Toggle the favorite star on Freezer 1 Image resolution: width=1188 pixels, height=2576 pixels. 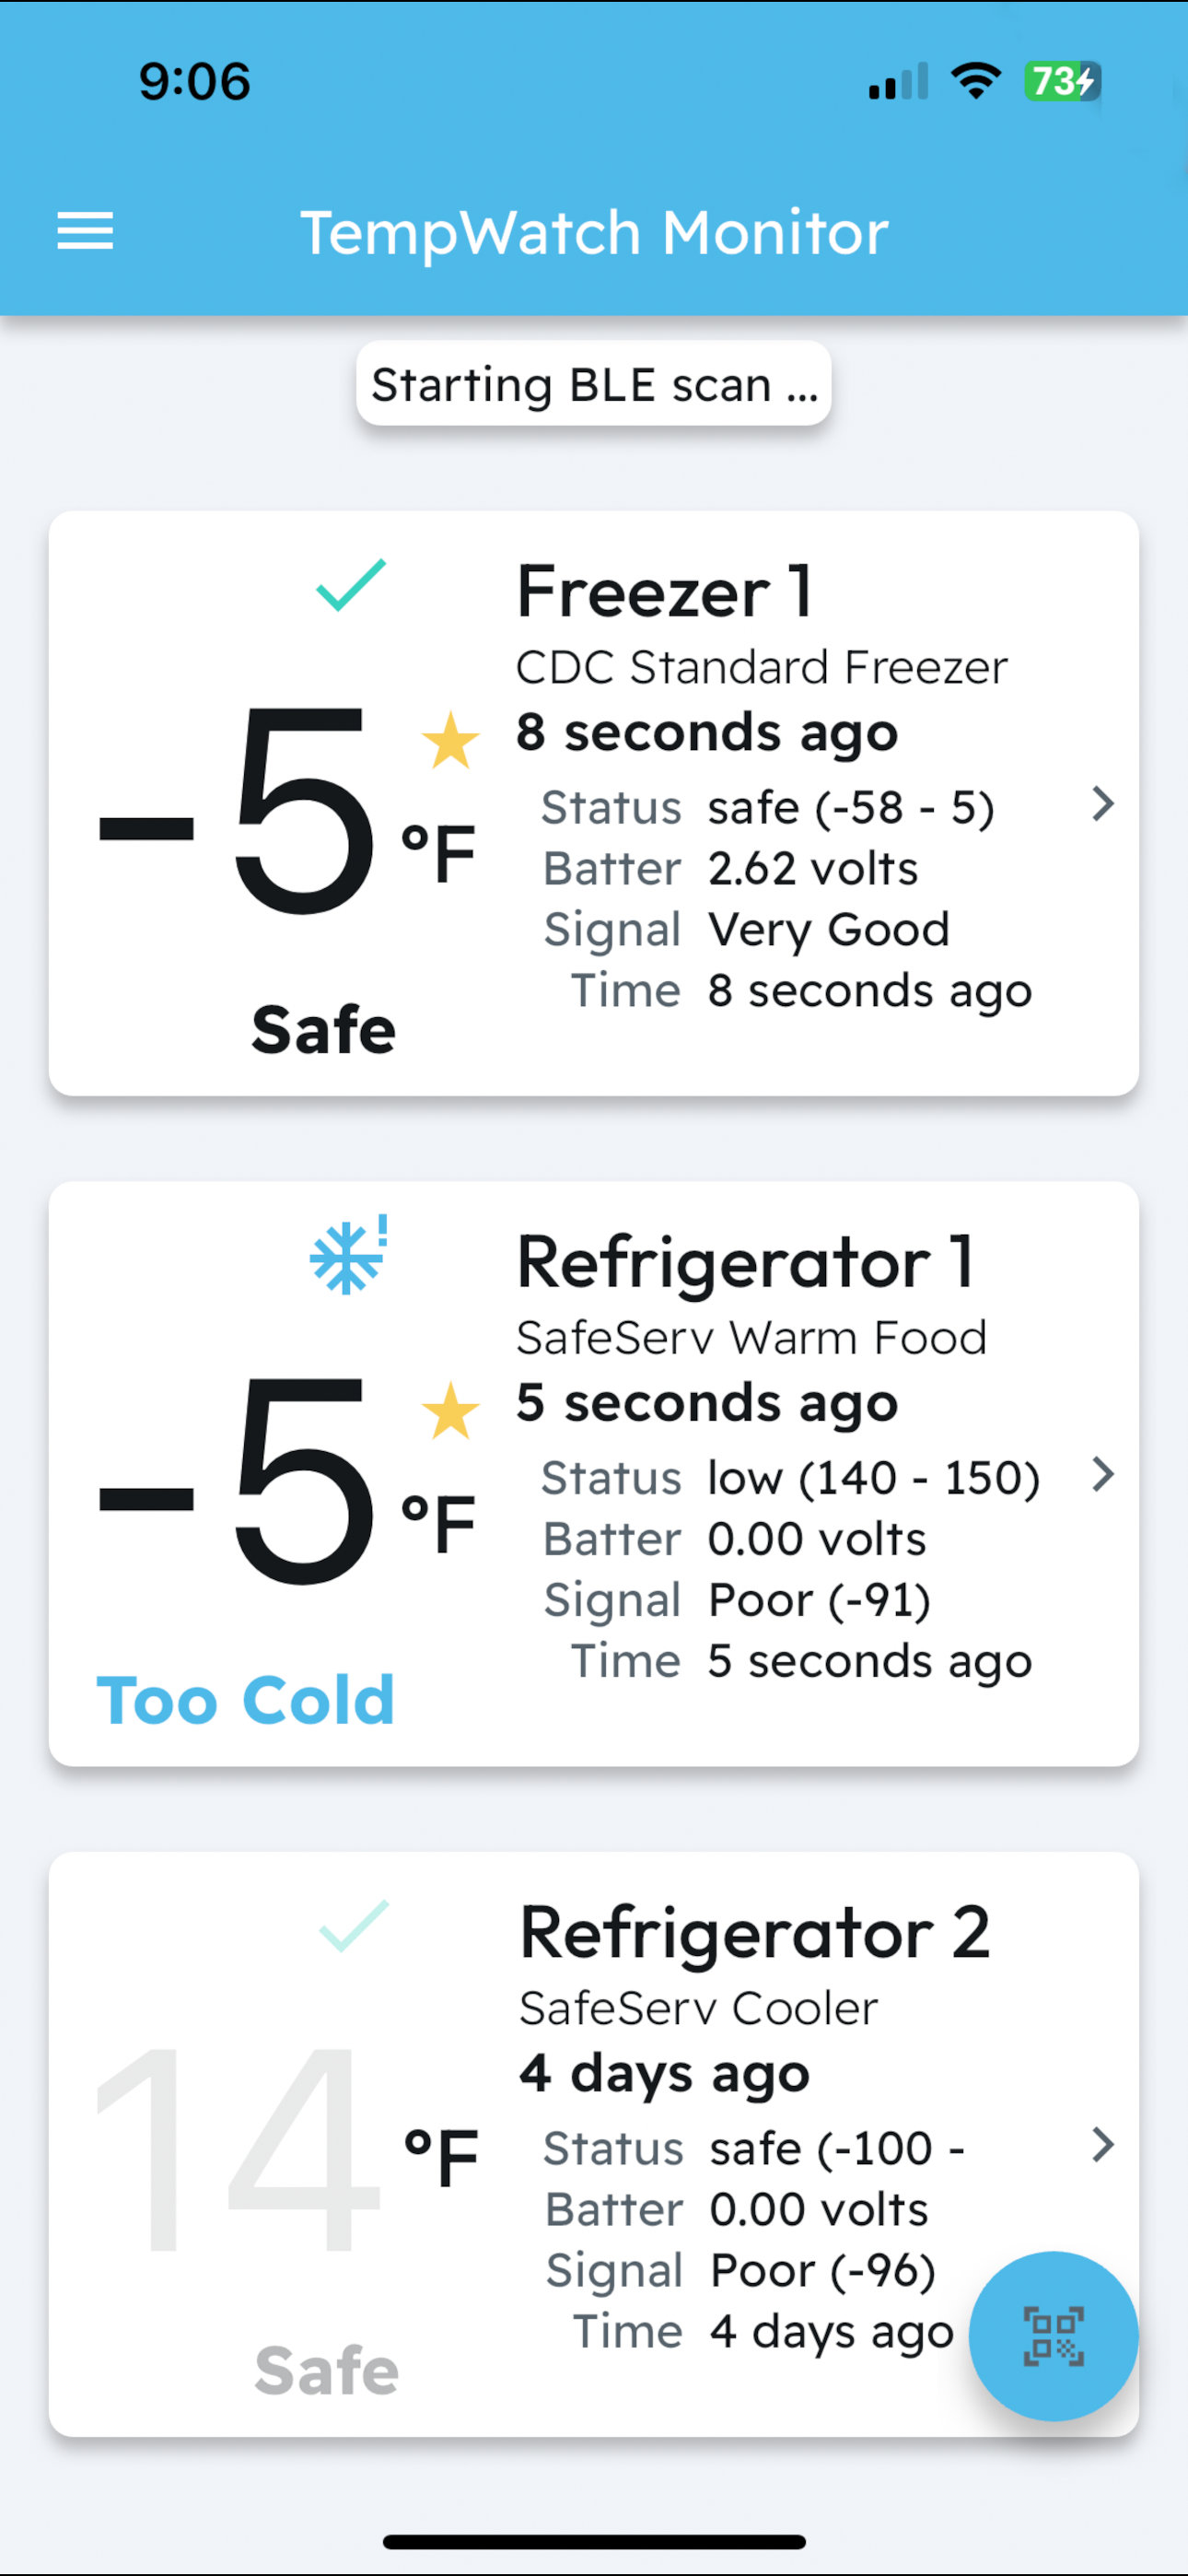click(451, 741)
